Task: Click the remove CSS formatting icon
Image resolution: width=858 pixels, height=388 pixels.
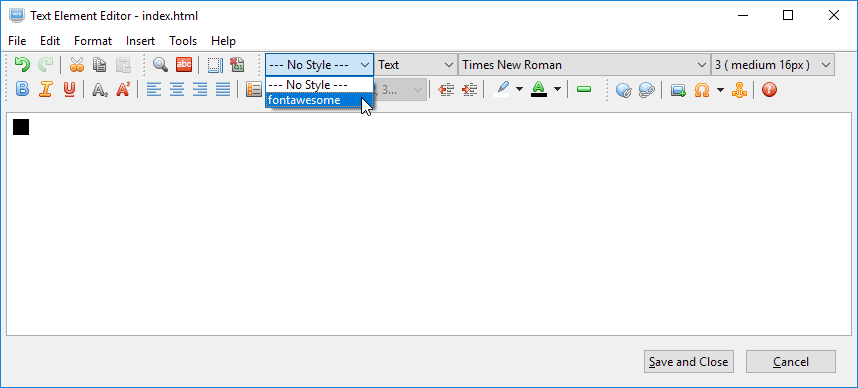Action: pyautogui.click(x=237, y=65)
